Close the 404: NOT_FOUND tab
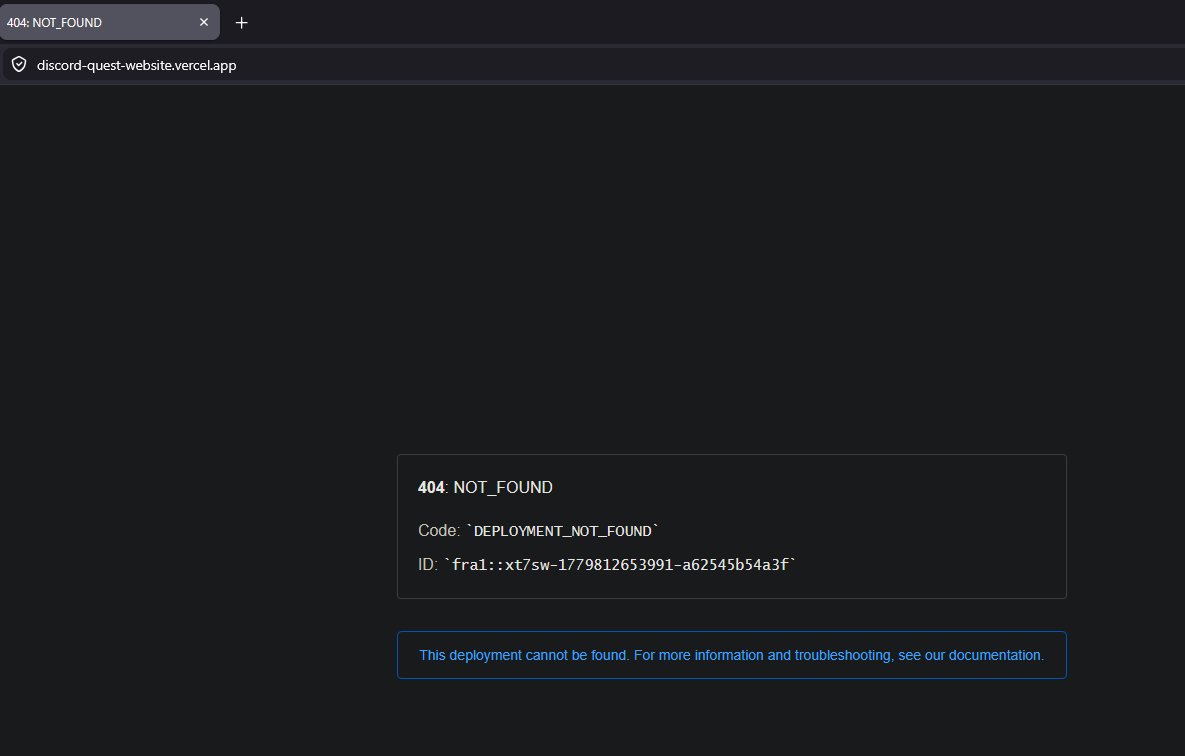The width and height of the screenshot is (1185, 756). point(203,23)
